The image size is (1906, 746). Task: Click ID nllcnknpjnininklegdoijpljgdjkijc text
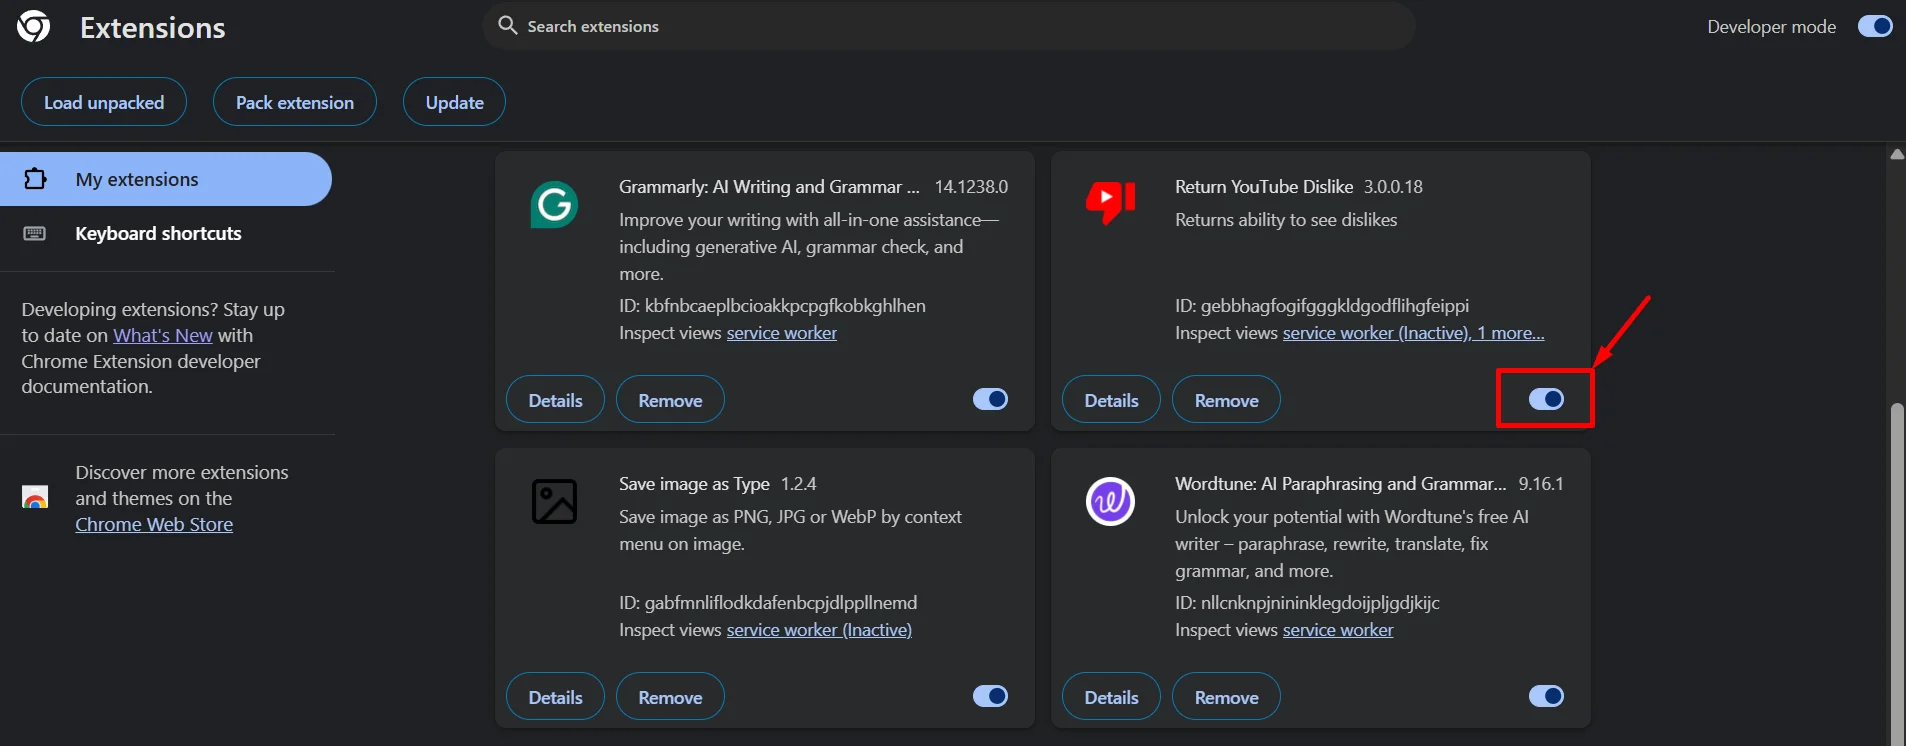[1307, 603]
